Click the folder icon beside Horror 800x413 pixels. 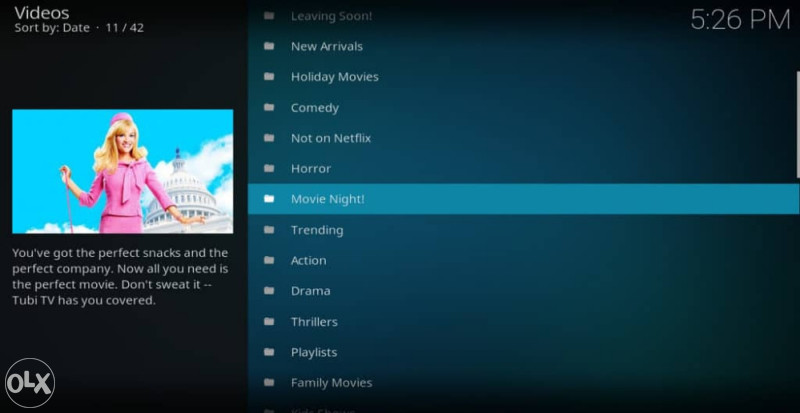269,168
